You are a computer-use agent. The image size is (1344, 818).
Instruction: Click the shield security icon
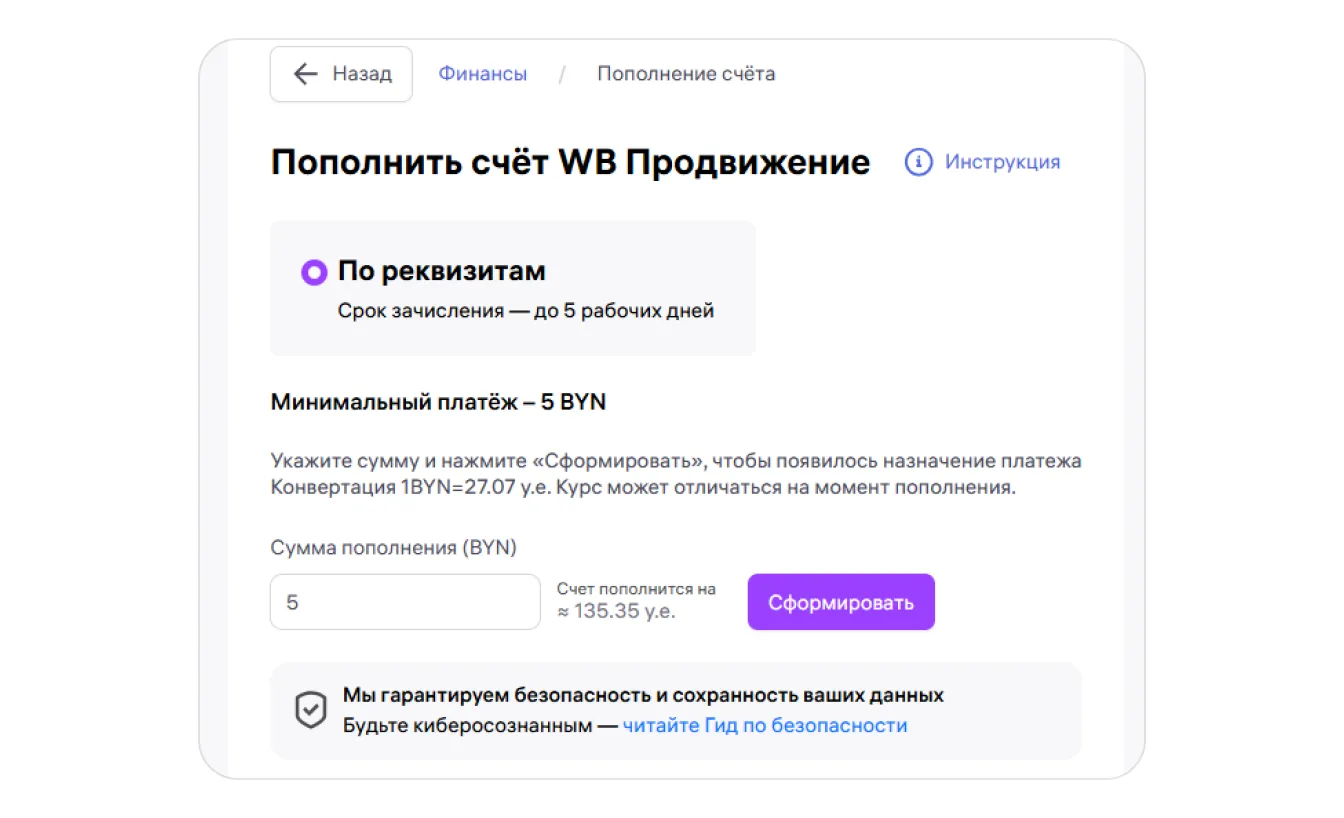(x=311, y=710)
